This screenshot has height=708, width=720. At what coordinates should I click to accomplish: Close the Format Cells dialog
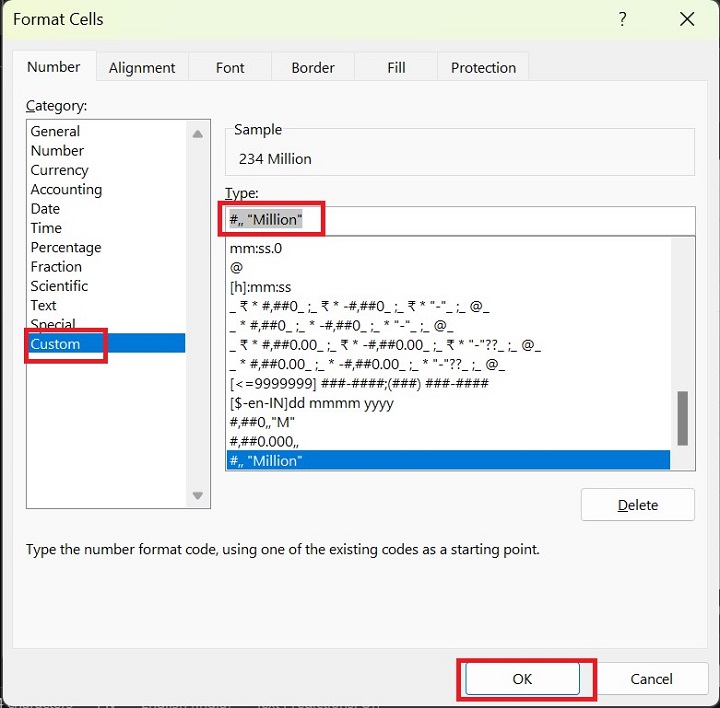(687, 19)
